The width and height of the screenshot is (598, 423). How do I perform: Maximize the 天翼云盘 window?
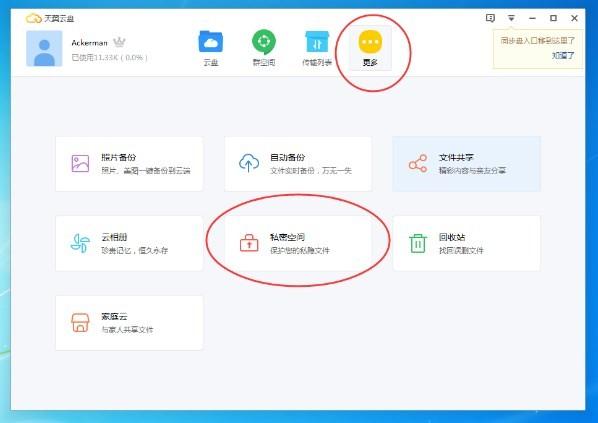point(553,18)
